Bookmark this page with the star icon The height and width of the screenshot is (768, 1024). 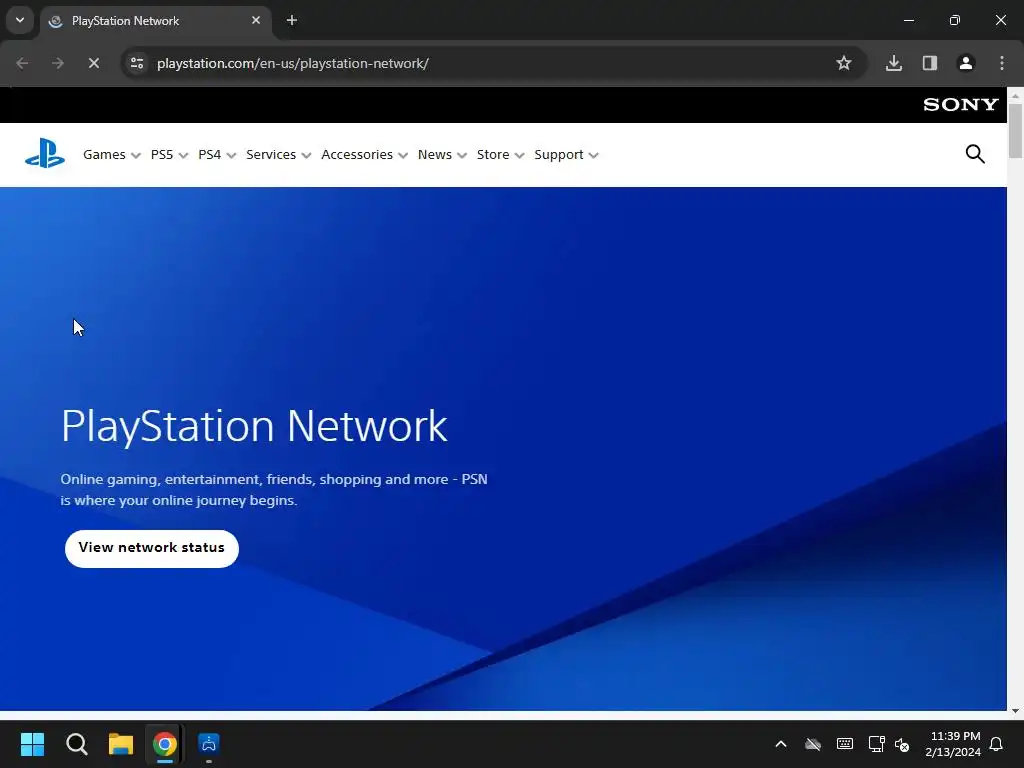(844, 63)
